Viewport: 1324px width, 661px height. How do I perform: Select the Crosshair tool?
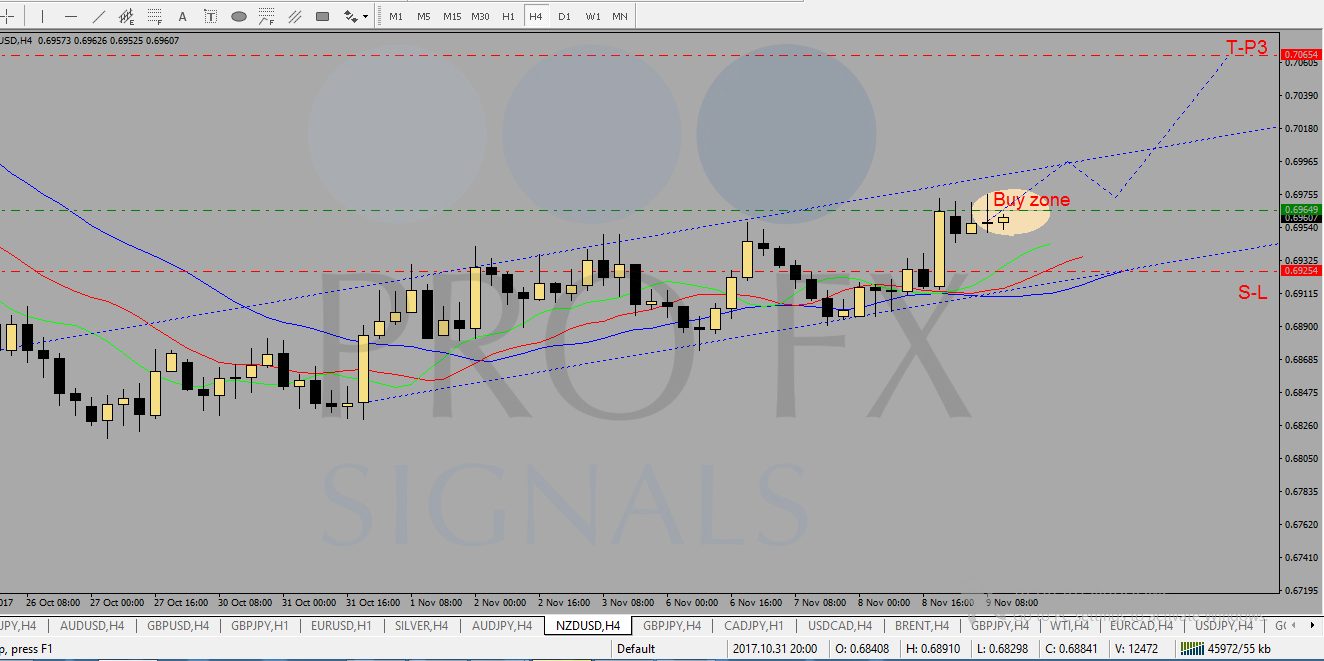[x=8, y=16]
